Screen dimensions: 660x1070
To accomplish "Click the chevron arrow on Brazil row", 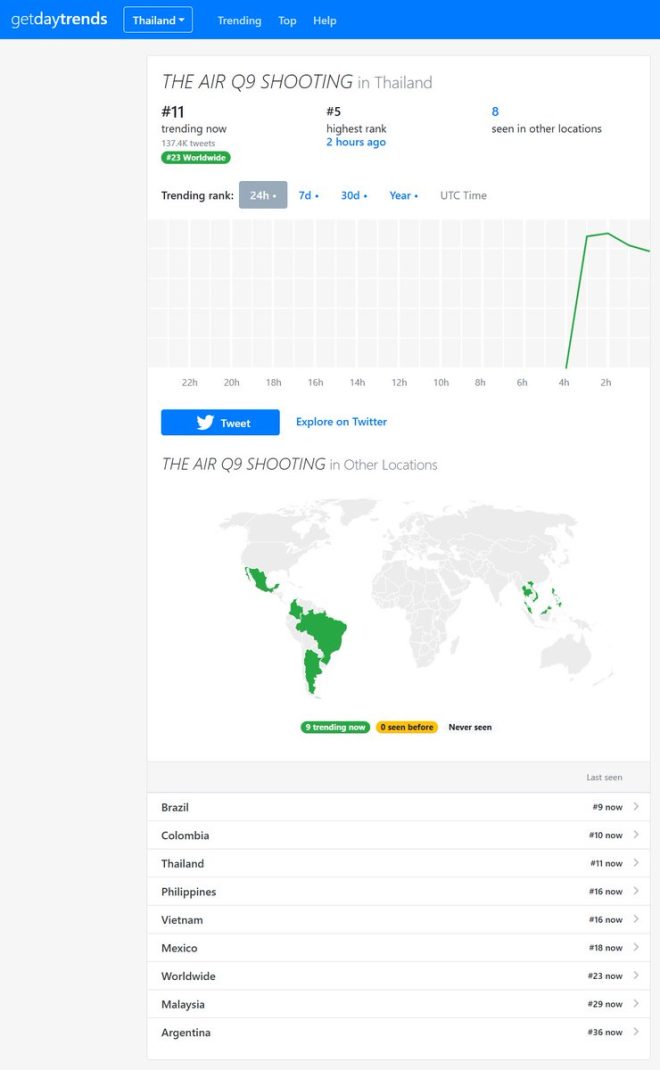I will 636,807.
